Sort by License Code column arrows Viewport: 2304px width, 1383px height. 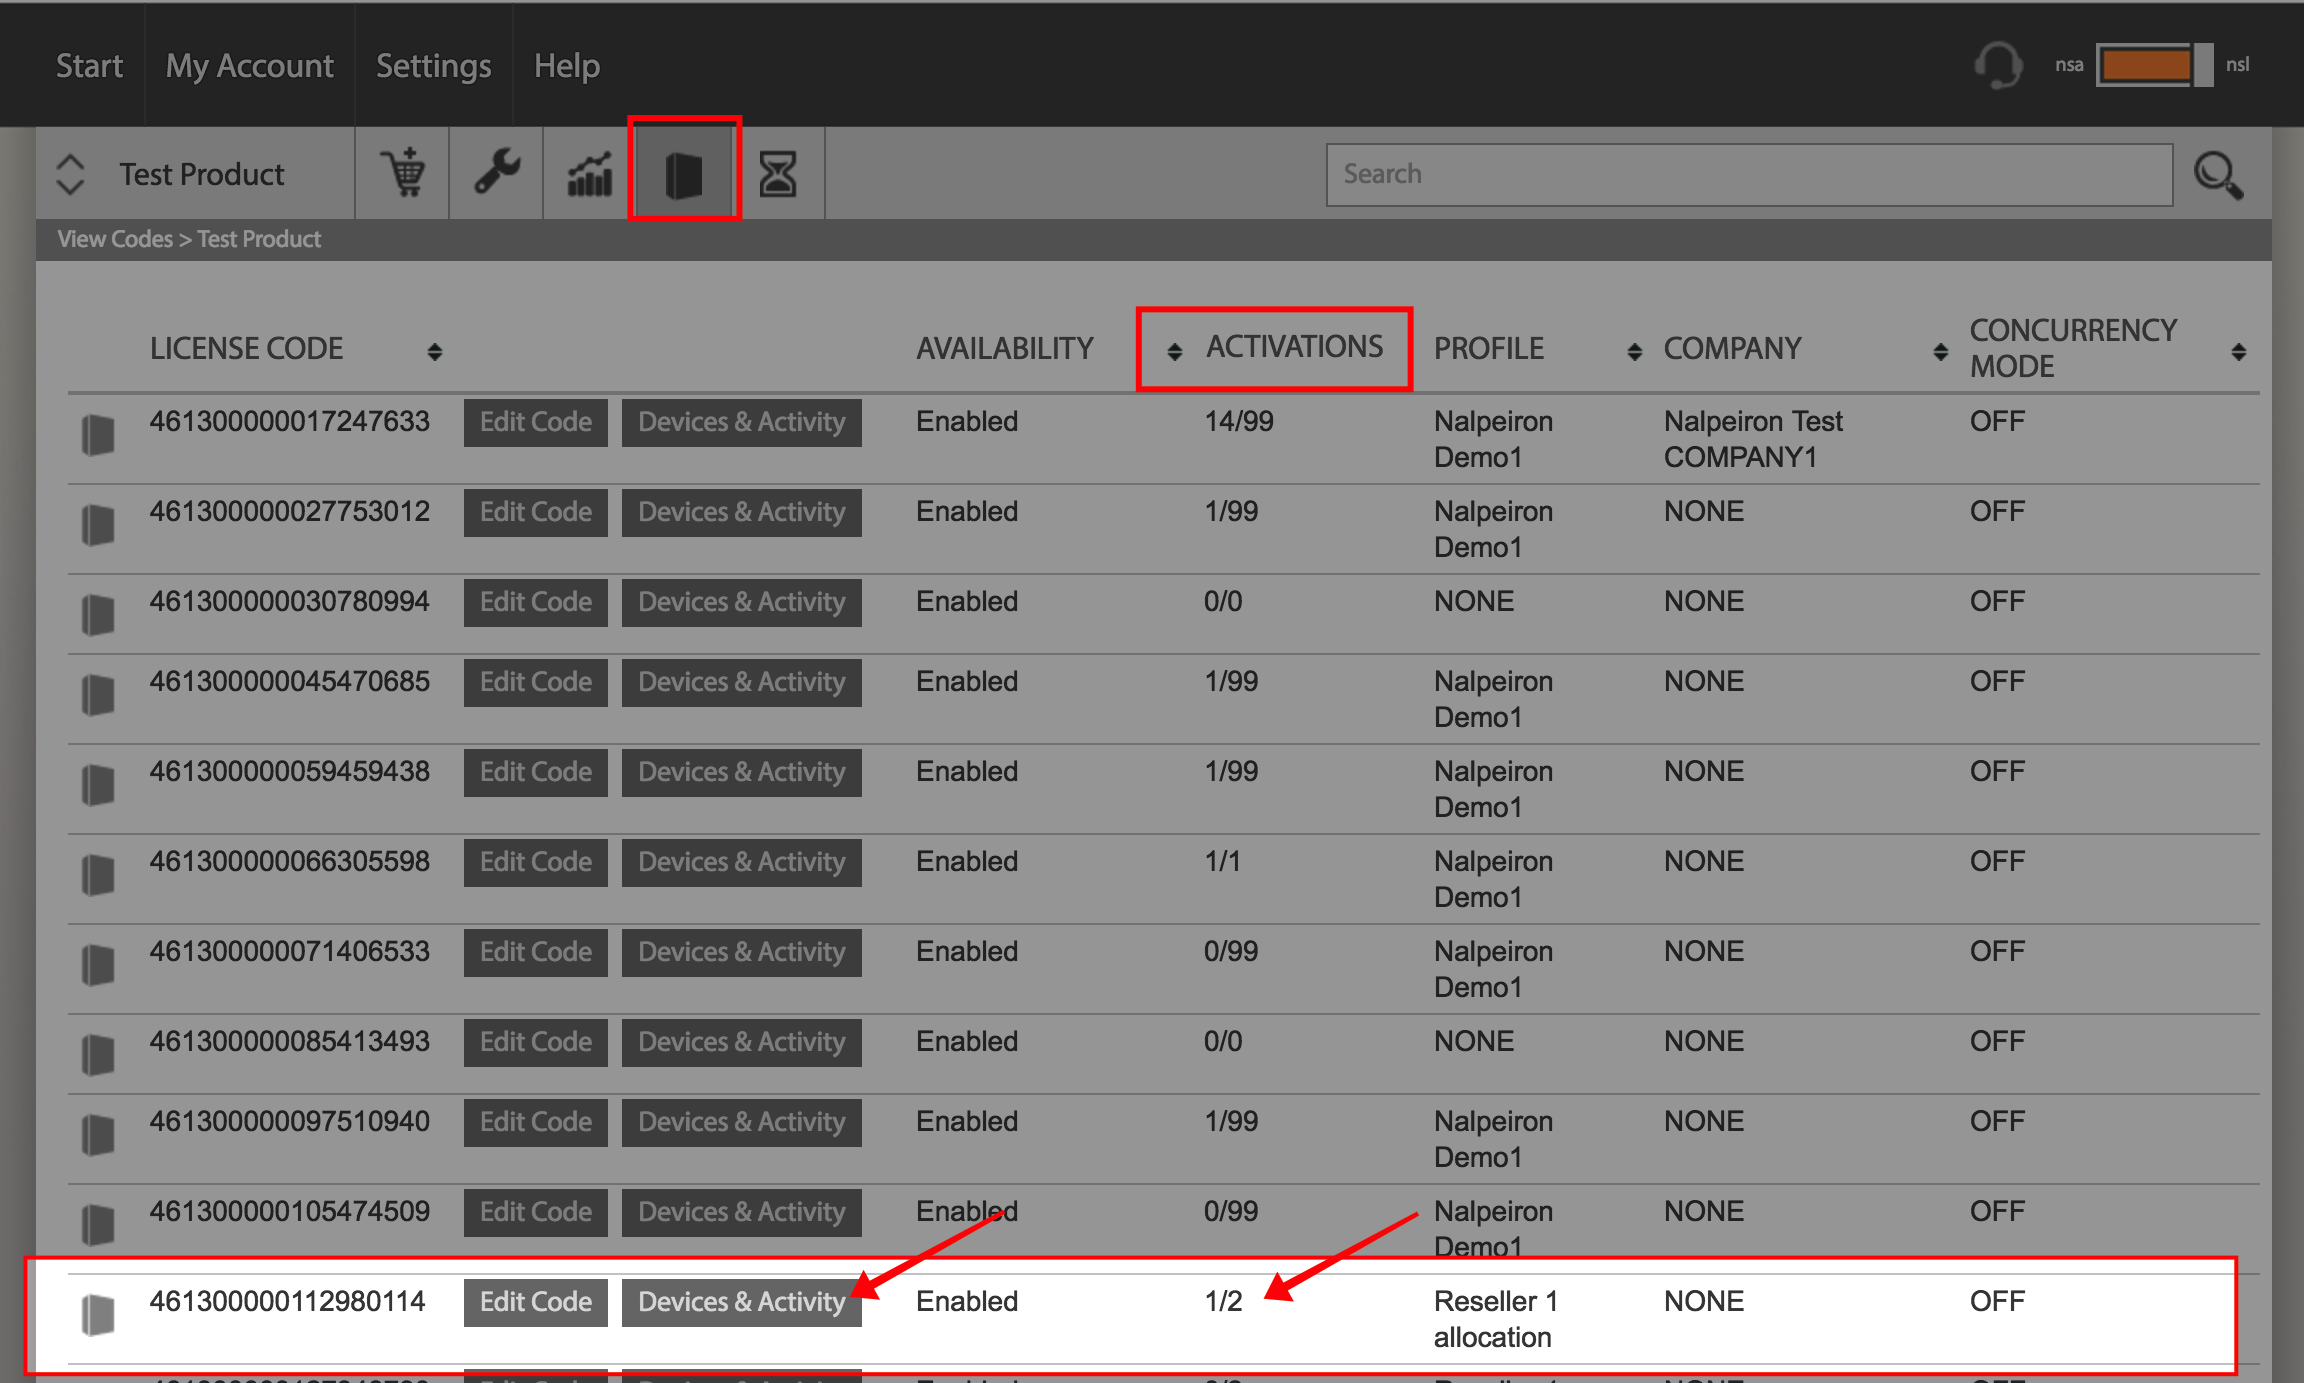(434, 351)
